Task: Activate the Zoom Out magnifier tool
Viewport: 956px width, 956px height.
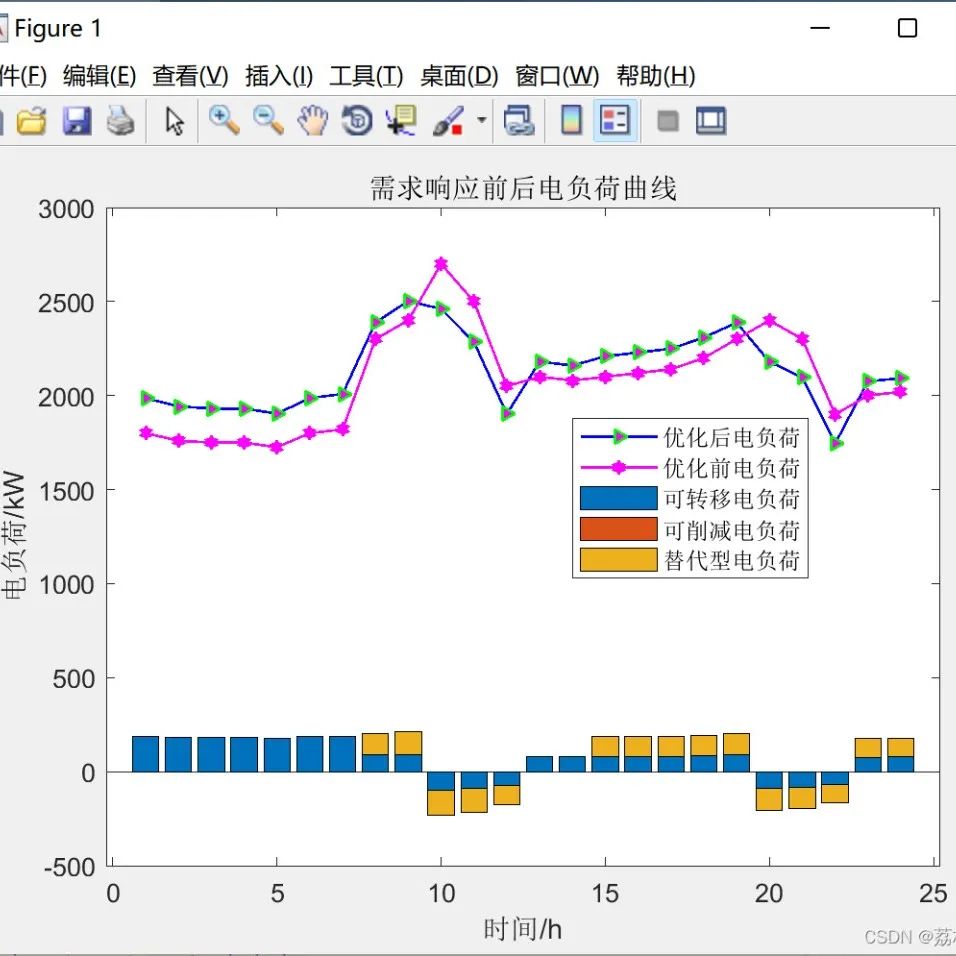Action: tap(268, 120)
